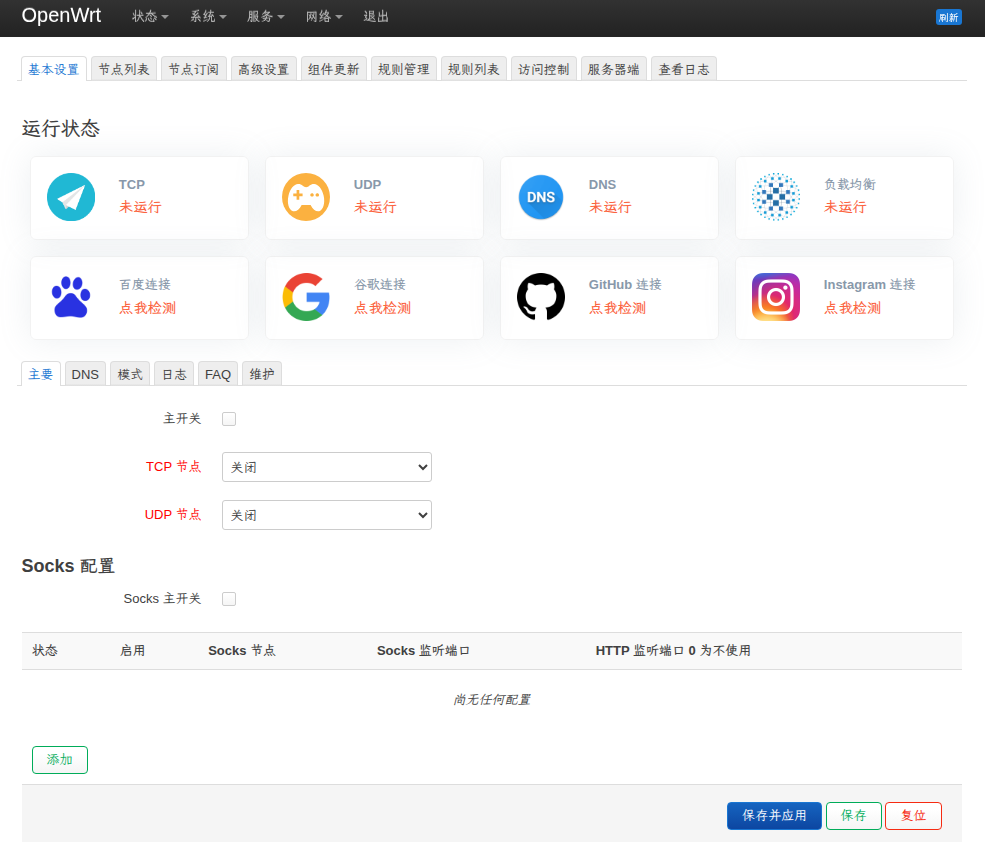Click the red 复位 button

913,816
